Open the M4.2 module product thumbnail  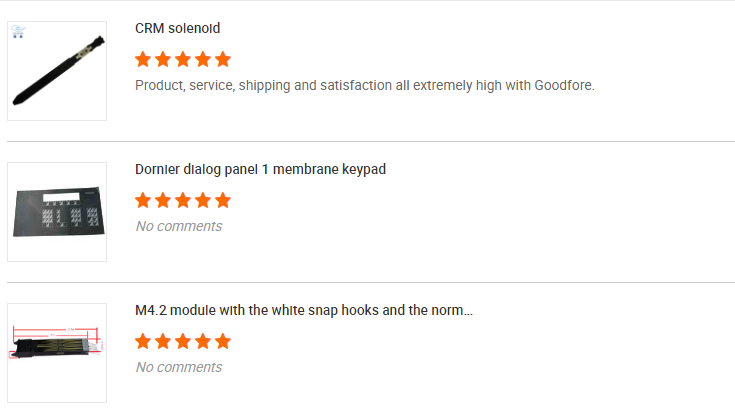[x=57, y=353]
